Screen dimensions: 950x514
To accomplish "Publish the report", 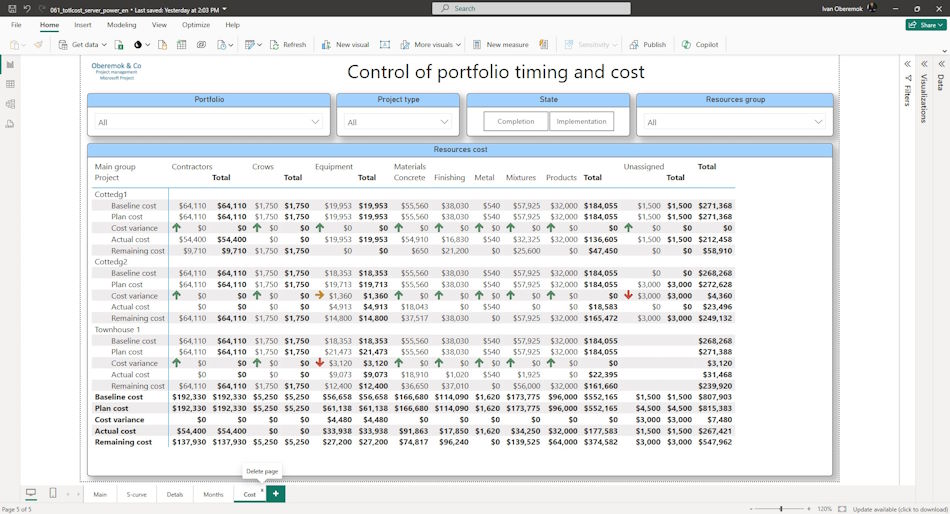I will pyautogui.click(x=648, y=44).
